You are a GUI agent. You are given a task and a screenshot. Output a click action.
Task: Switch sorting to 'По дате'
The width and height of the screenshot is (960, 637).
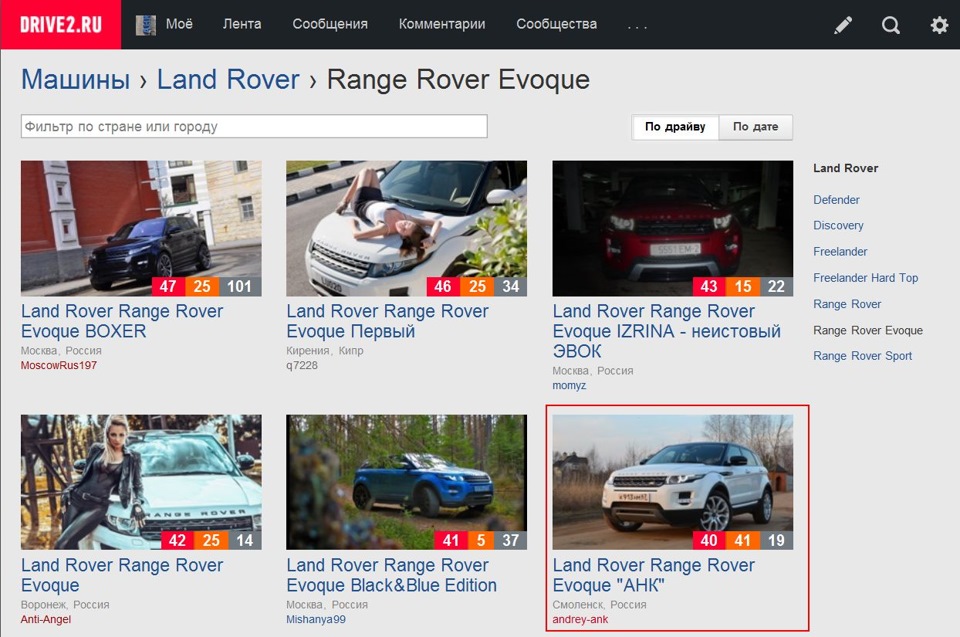[756, 127]
